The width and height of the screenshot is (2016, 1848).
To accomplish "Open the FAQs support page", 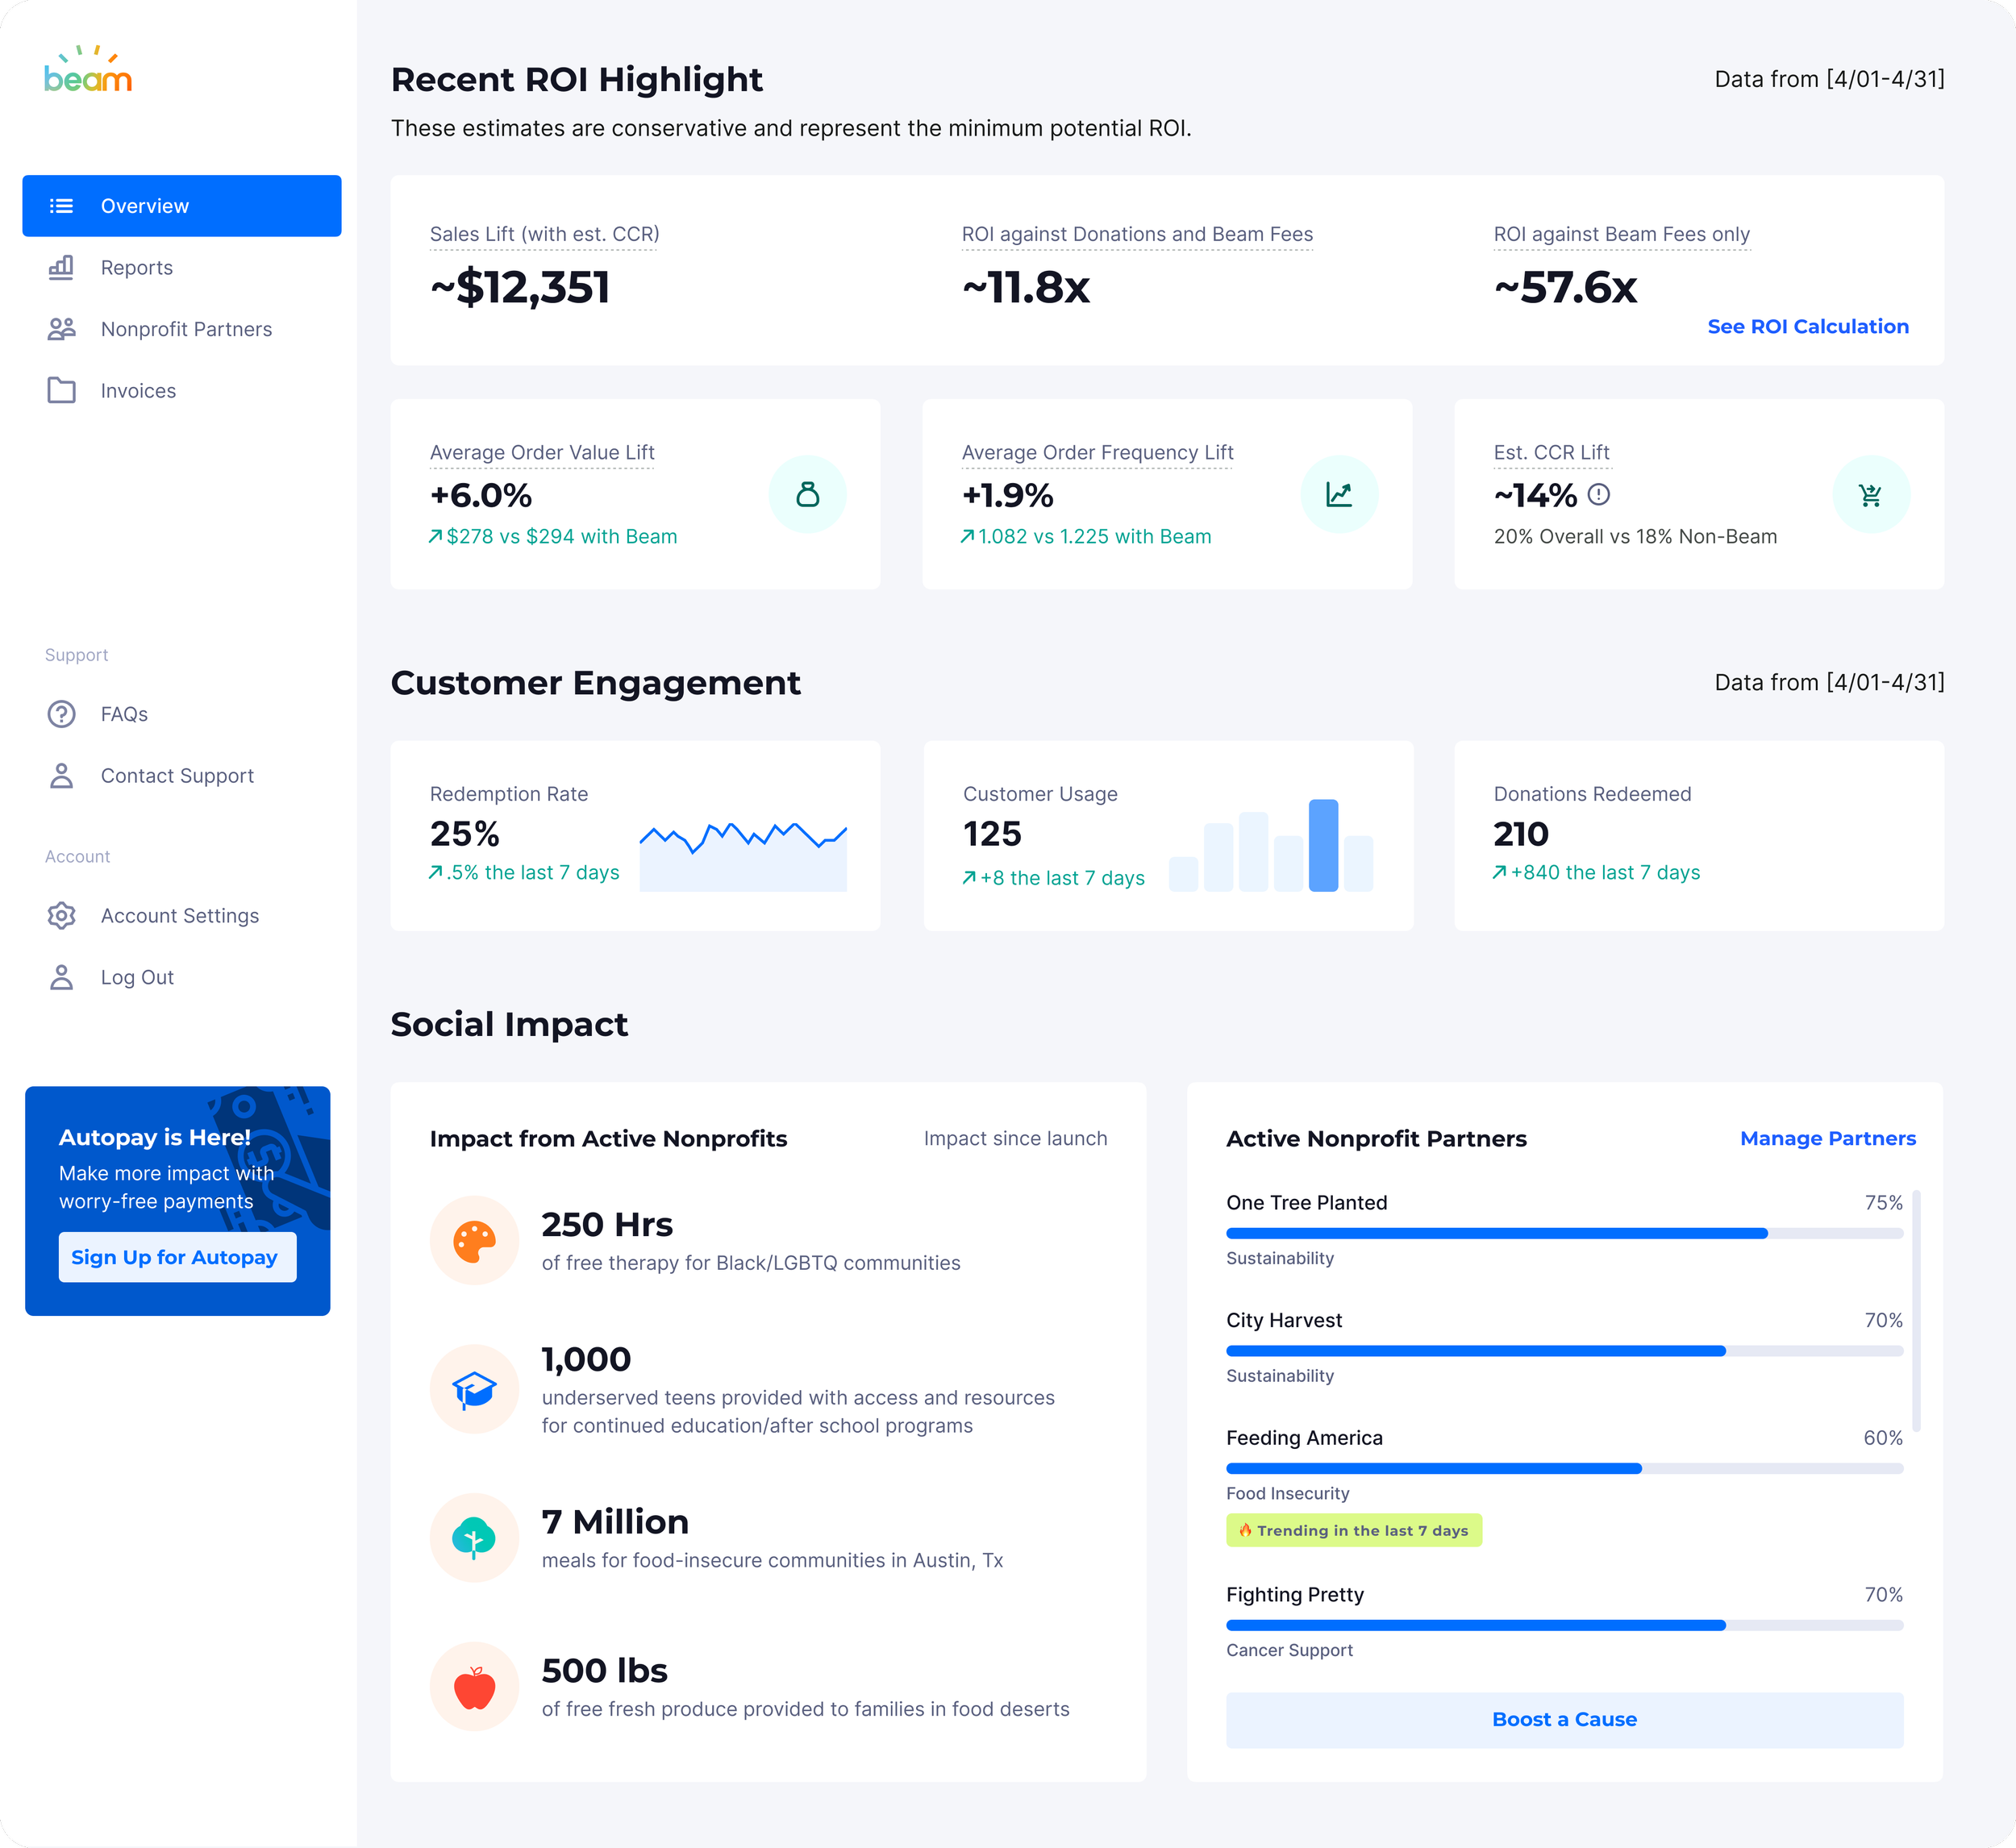I will [x=124, y=714].
